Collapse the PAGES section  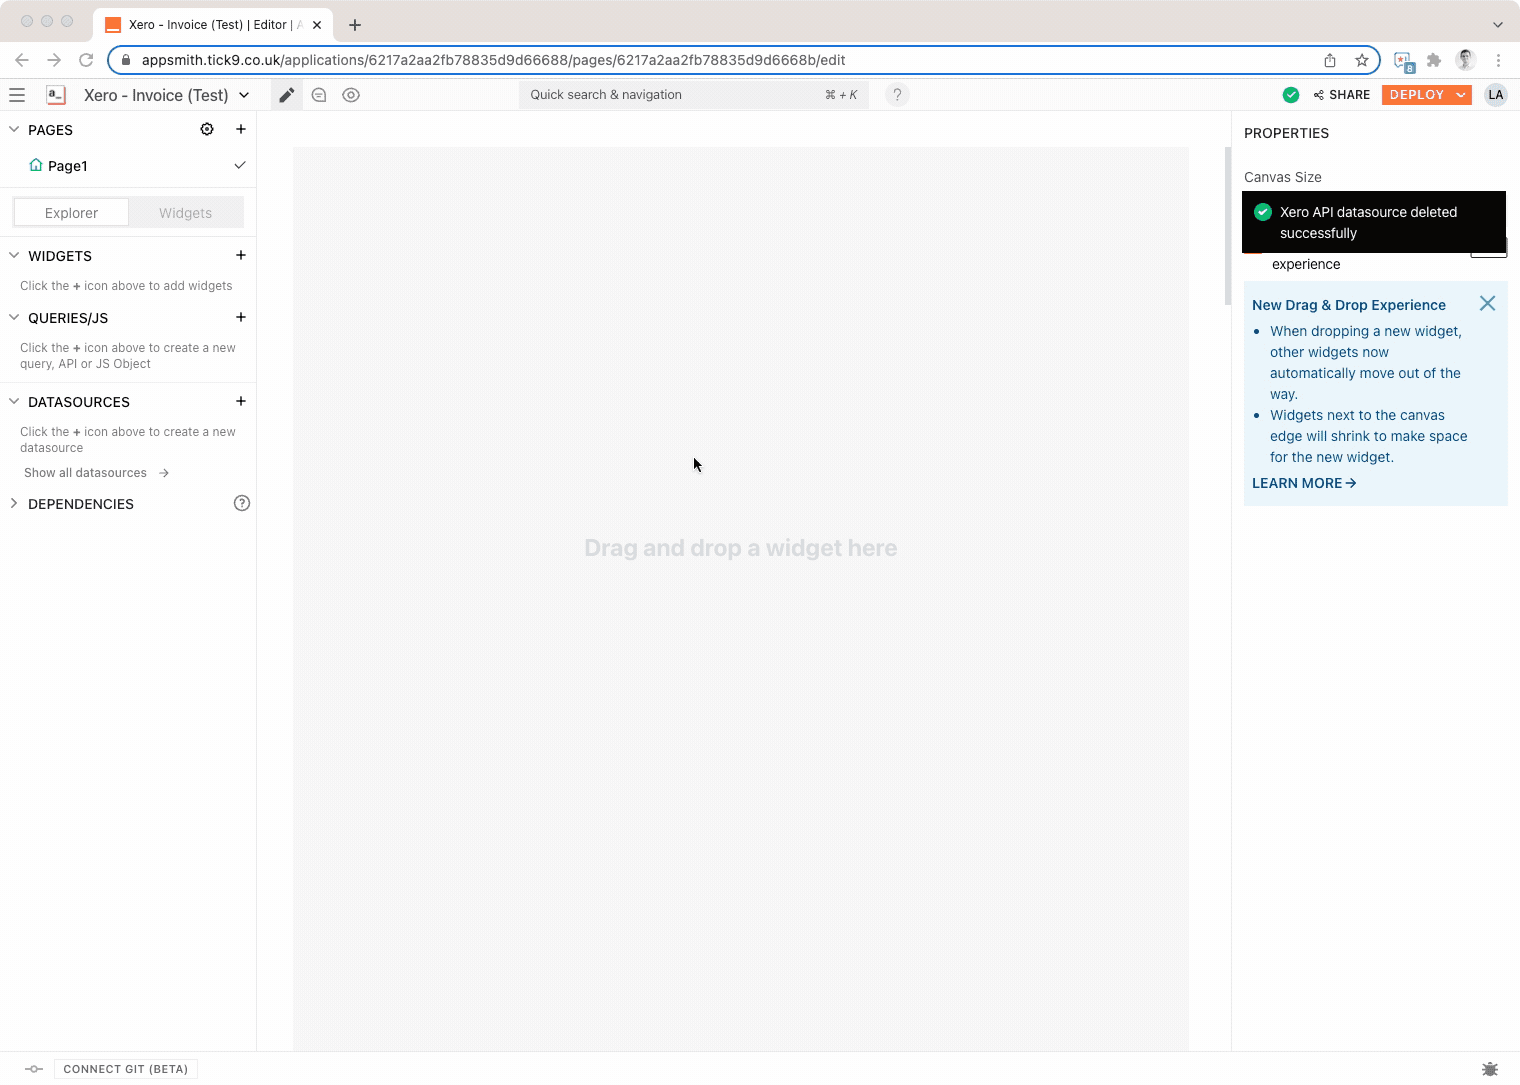(14, 129)
